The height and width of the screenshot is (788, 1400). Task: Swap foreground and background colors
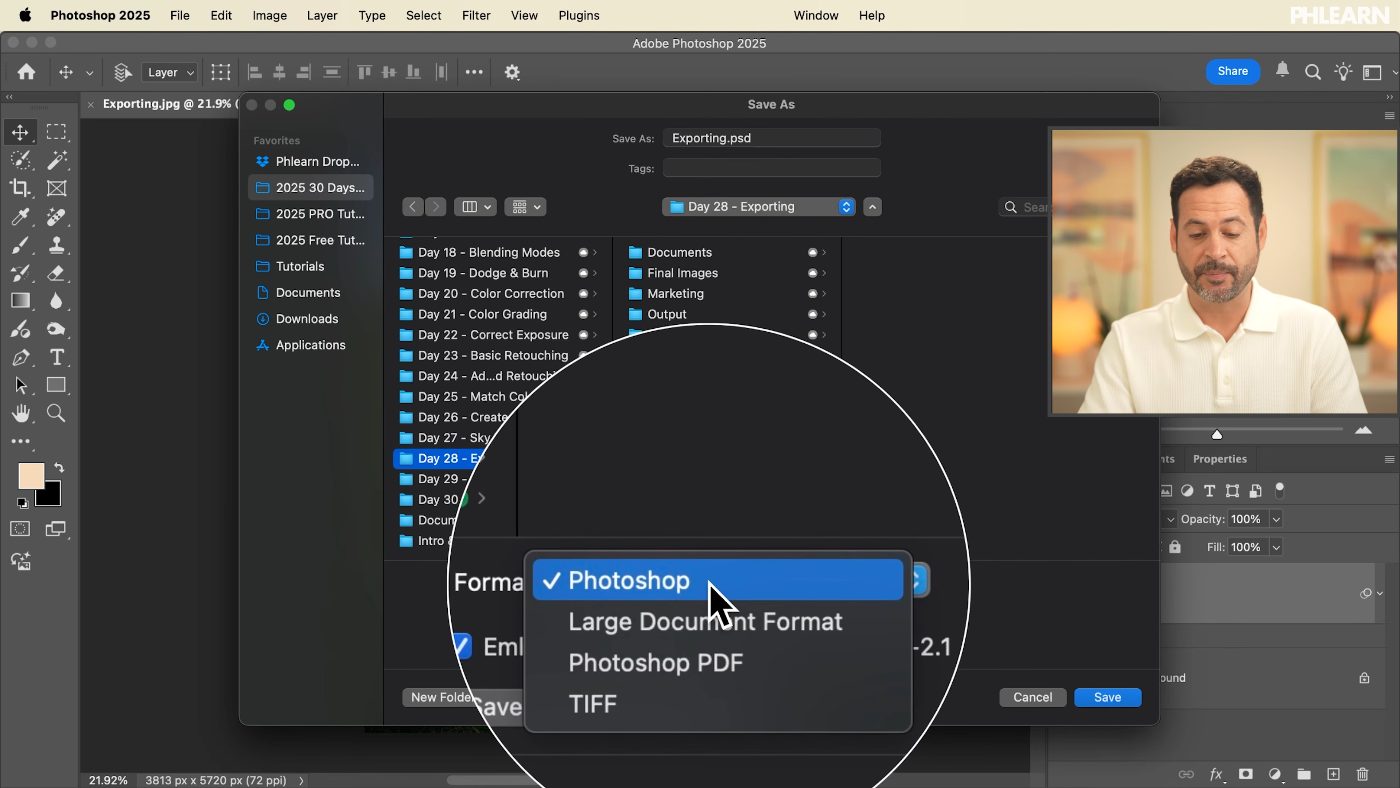click(x=59, y=467)
